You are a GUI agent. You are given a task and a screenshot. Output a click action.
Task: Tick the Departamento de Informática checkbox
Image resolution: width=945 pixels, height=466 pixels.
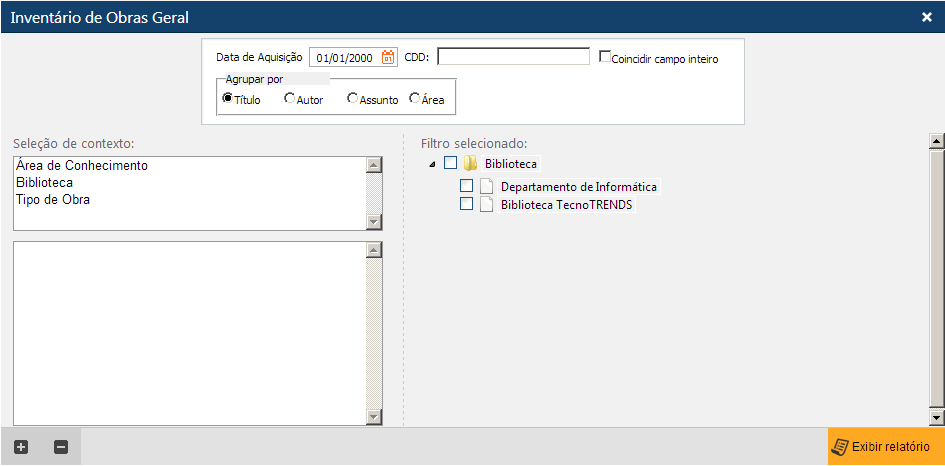tap(466, 186)
